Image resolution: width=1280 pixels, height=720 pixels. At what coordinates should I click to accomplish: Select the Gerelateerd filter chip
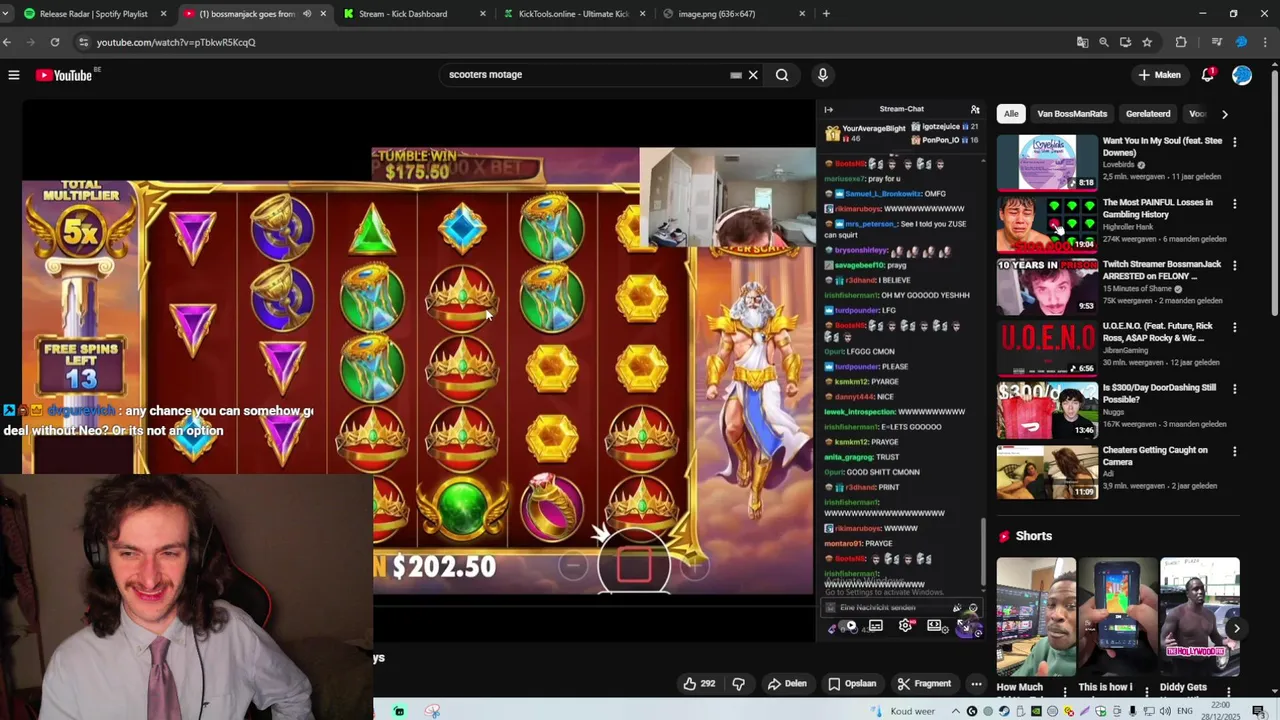[1148, 114]
